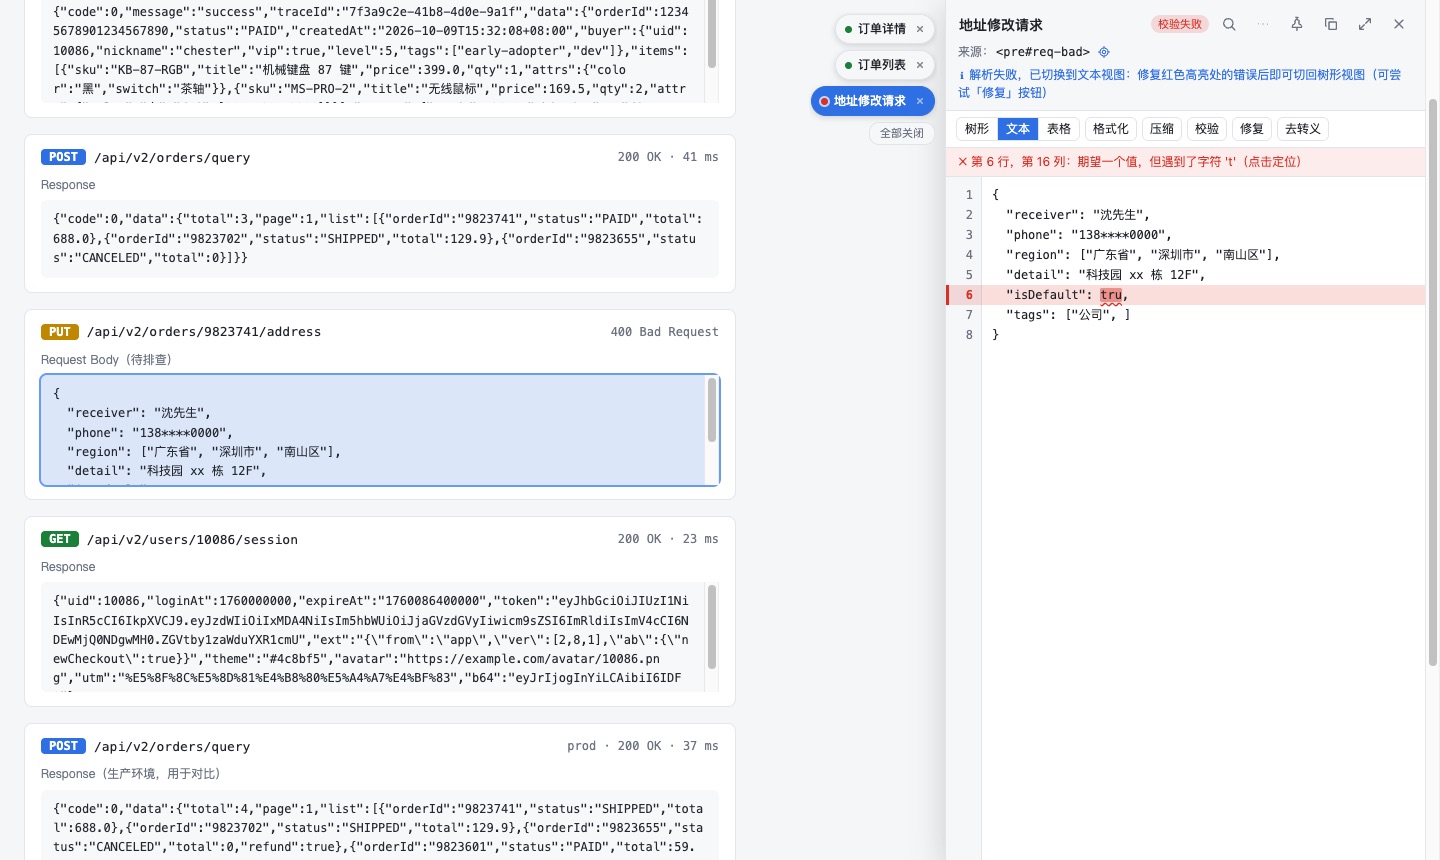
Task: Click the path /api/v2/orders/9823741/address
Action: pyautogui.click(x=204, y=332)
